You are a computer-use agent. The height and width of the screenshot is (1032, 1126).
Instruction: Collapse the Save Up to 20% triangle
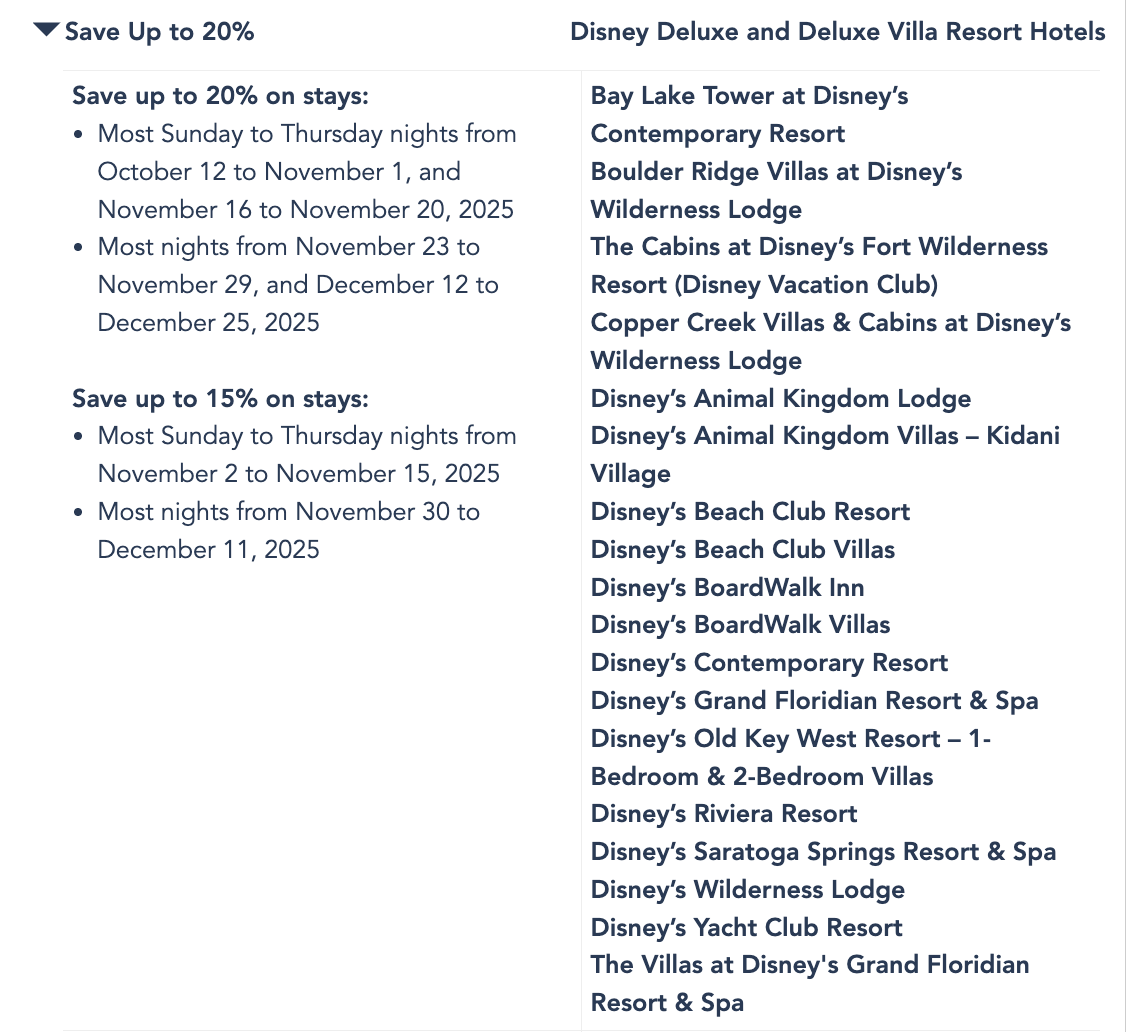46,30
